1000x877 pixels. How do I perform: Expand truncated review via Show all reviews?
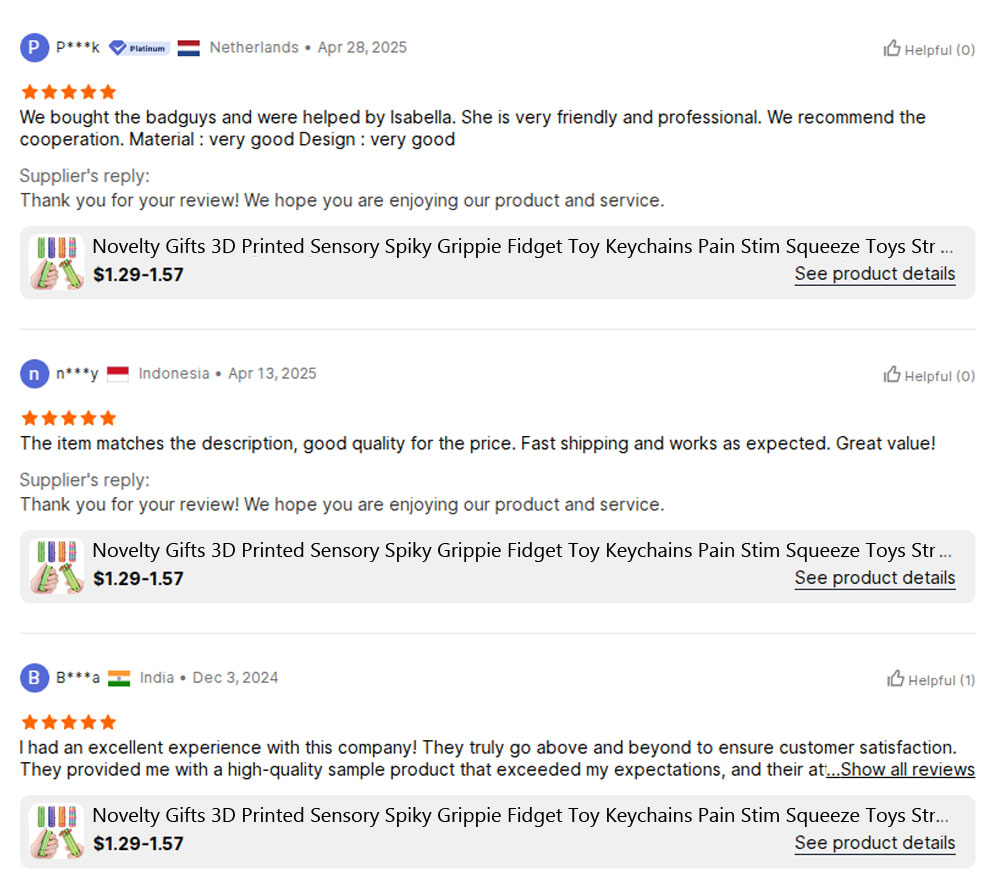coord(901,770)
